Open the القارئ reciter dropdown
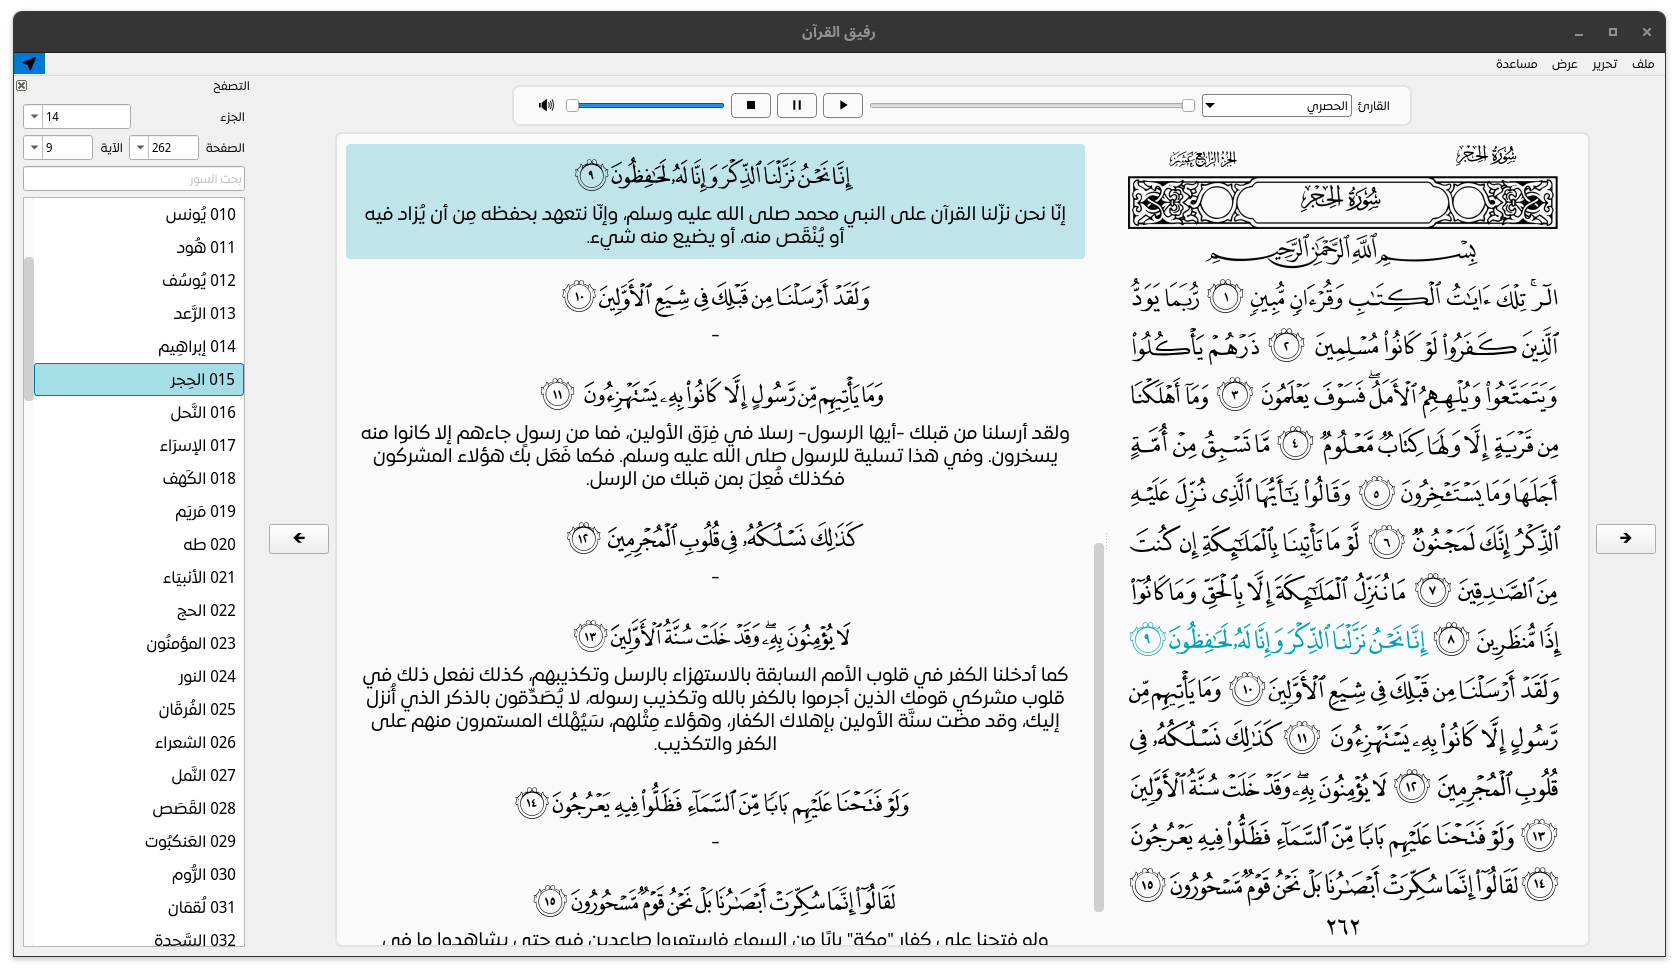This screenshot has height=973, width=1679. click(1277, 105)
